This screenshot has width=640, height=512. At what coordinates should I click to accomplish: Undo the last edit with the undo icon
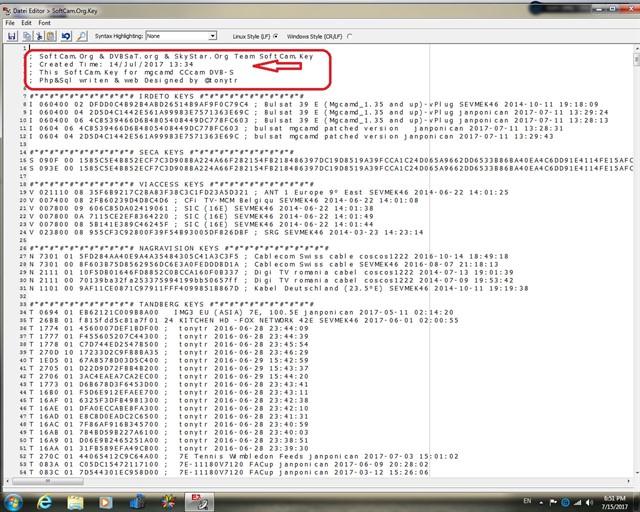click(66, 36)
